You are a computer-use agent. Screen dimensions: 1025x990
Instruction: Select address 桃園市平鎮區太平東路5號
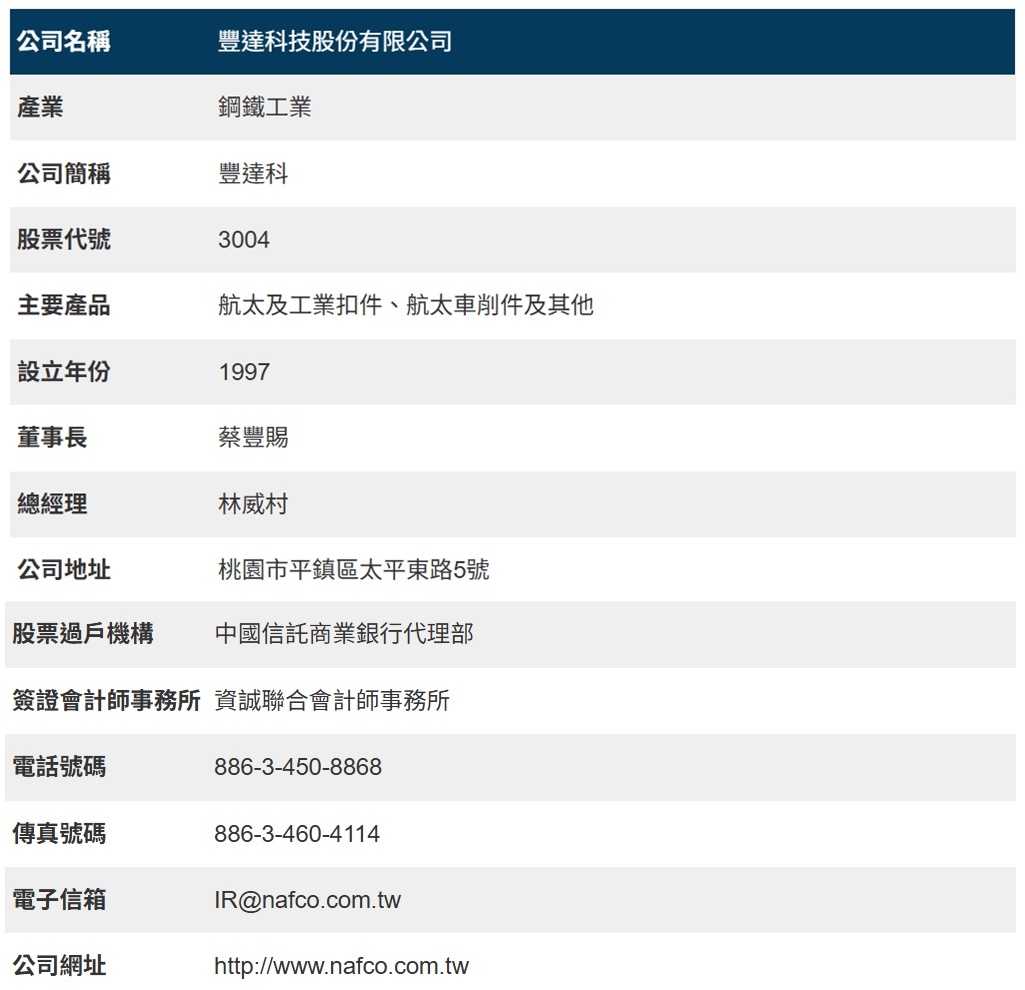click(354, 570)
